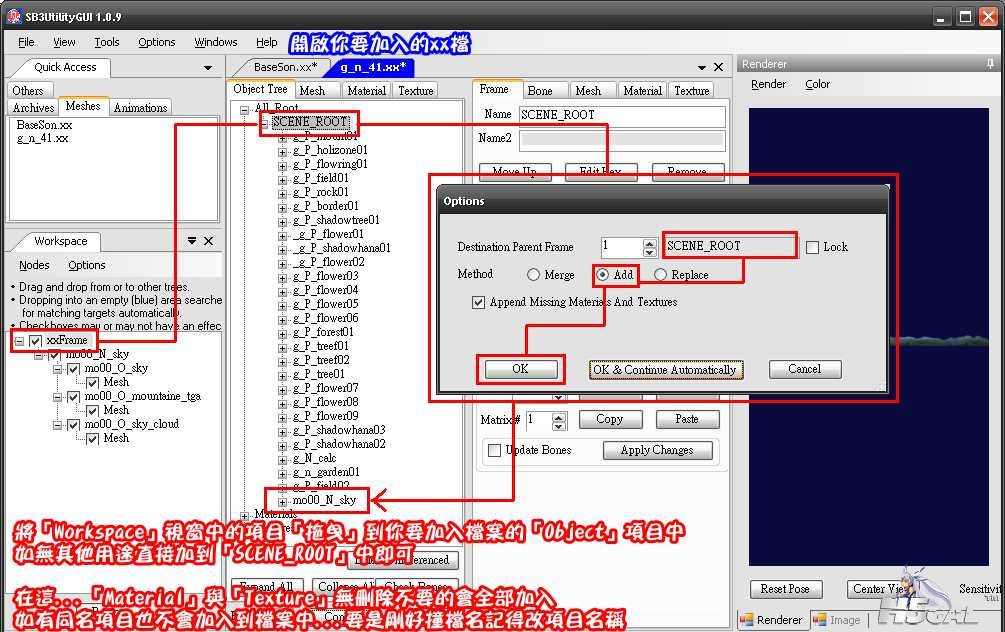Toggle the xxFrame checkbox in Workspace

click(36, 341)
